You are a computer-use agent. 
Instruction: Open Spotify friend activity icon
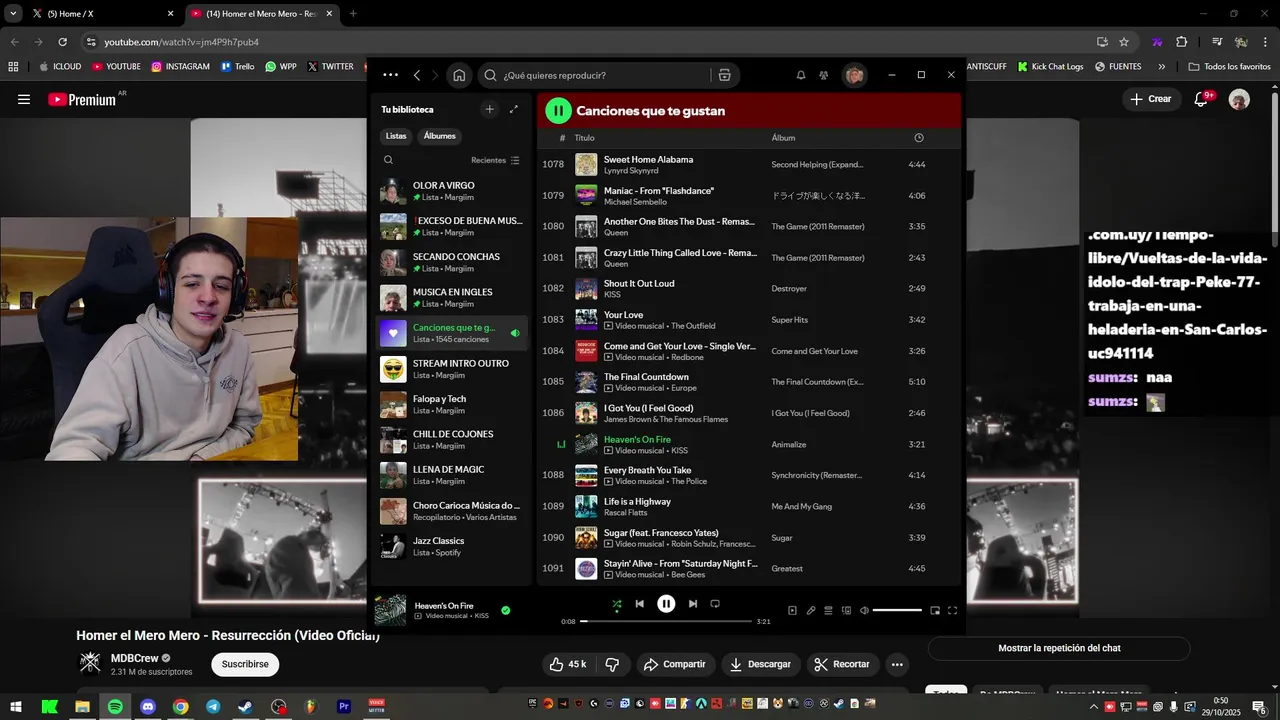(823, 75)
